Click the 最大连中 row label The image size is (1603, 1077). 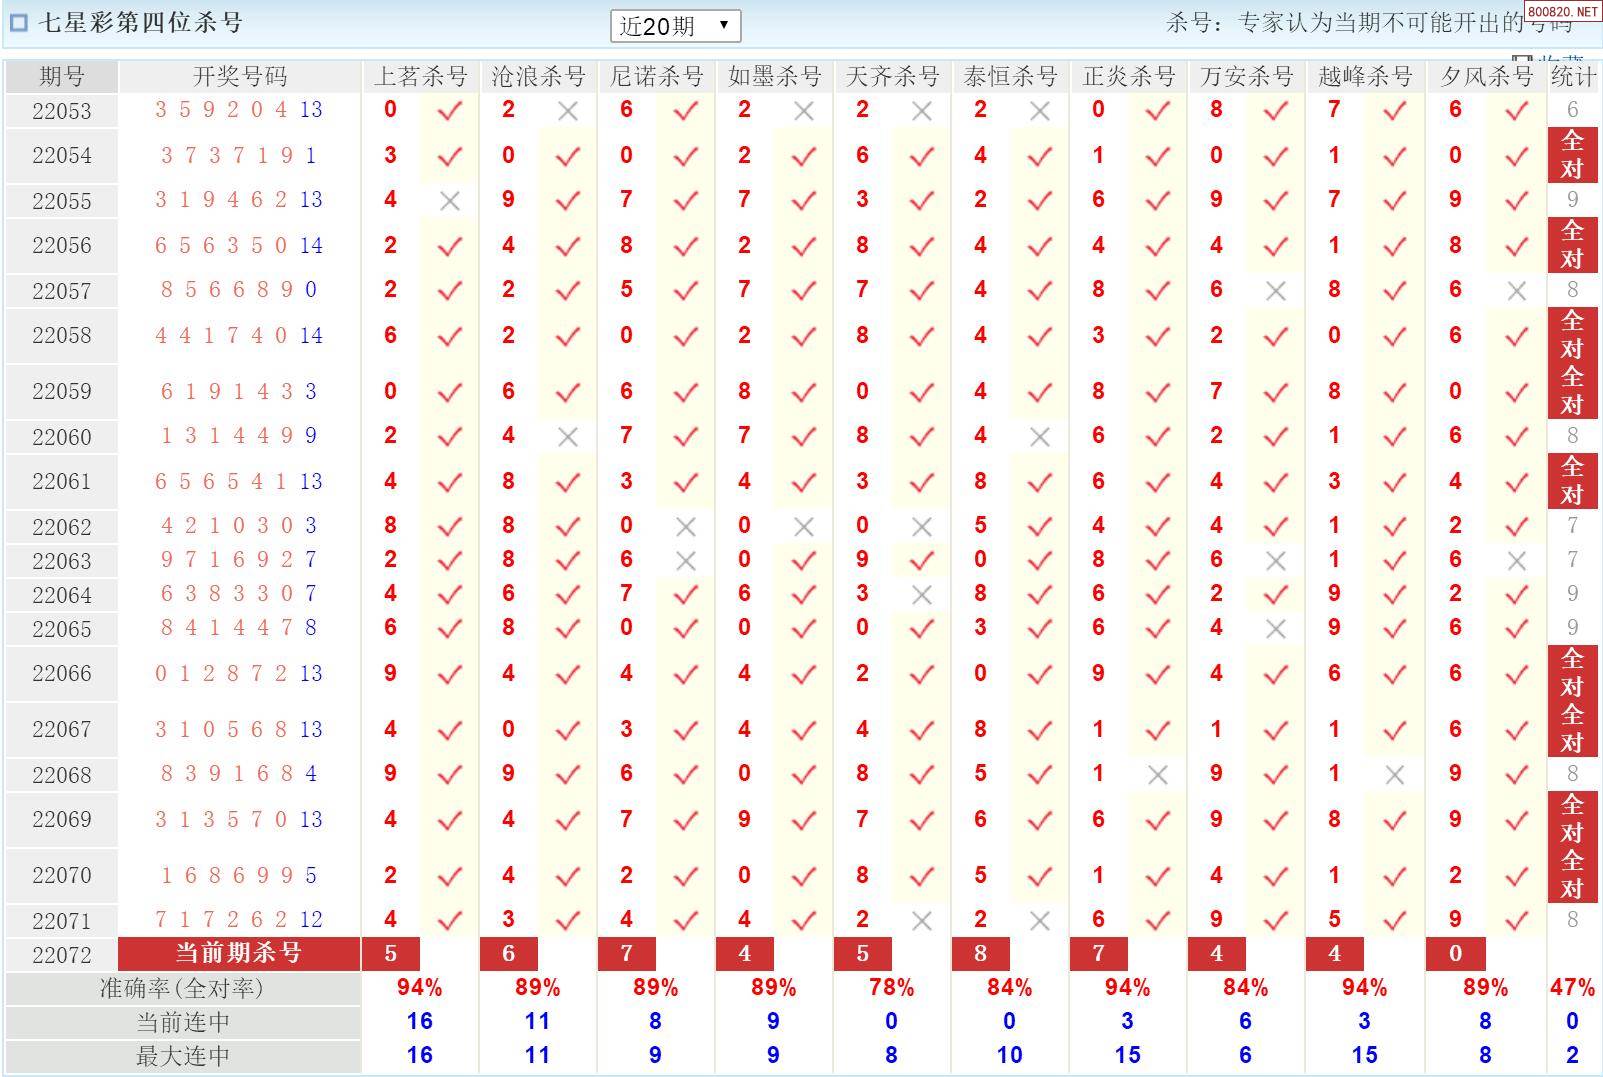click(182, 1056)
